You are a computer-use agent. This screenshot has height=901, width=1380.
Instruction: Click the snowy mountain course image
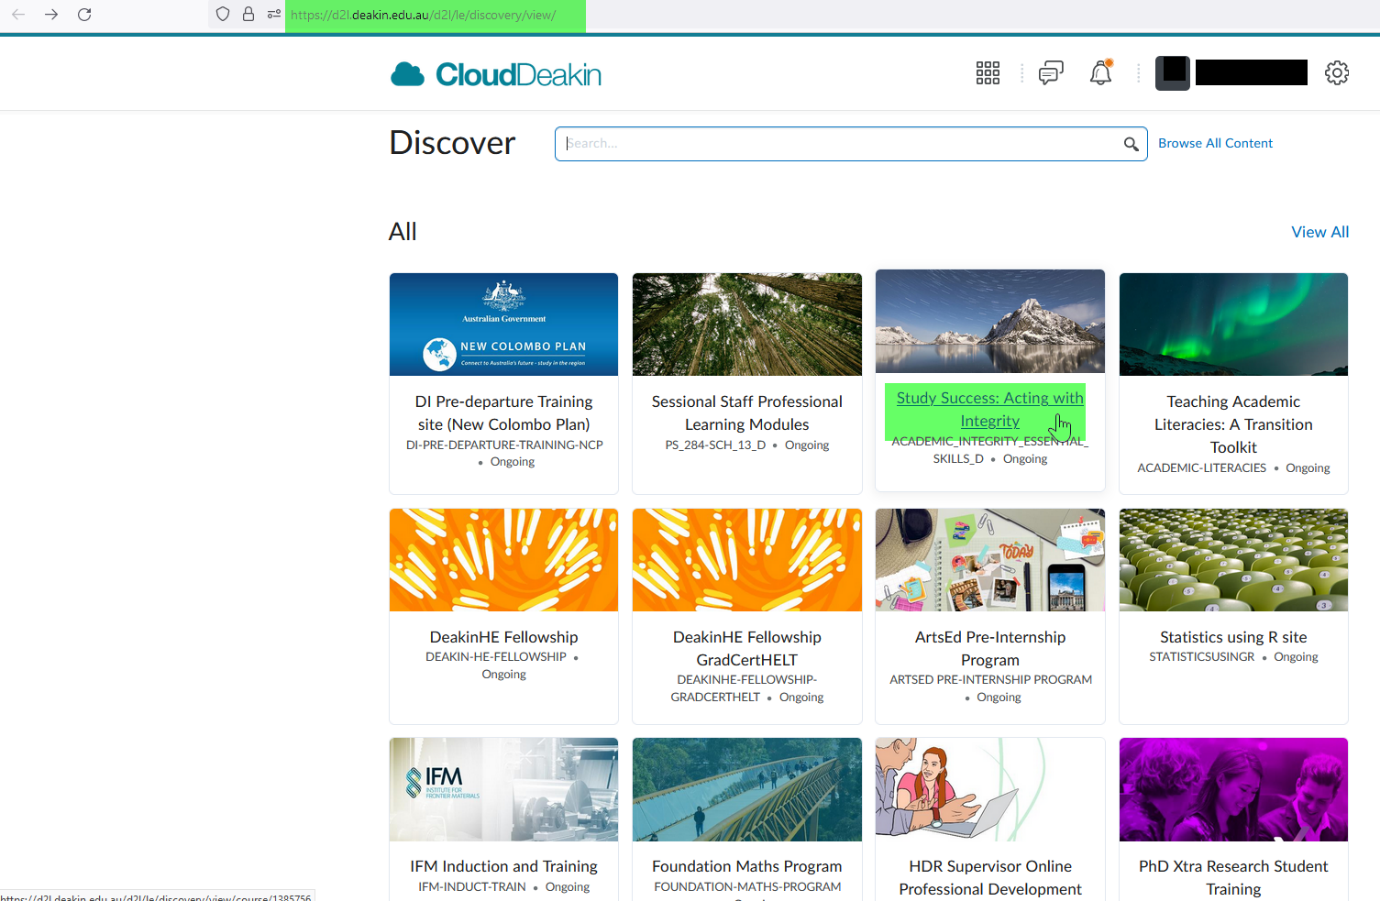point(990,321)
